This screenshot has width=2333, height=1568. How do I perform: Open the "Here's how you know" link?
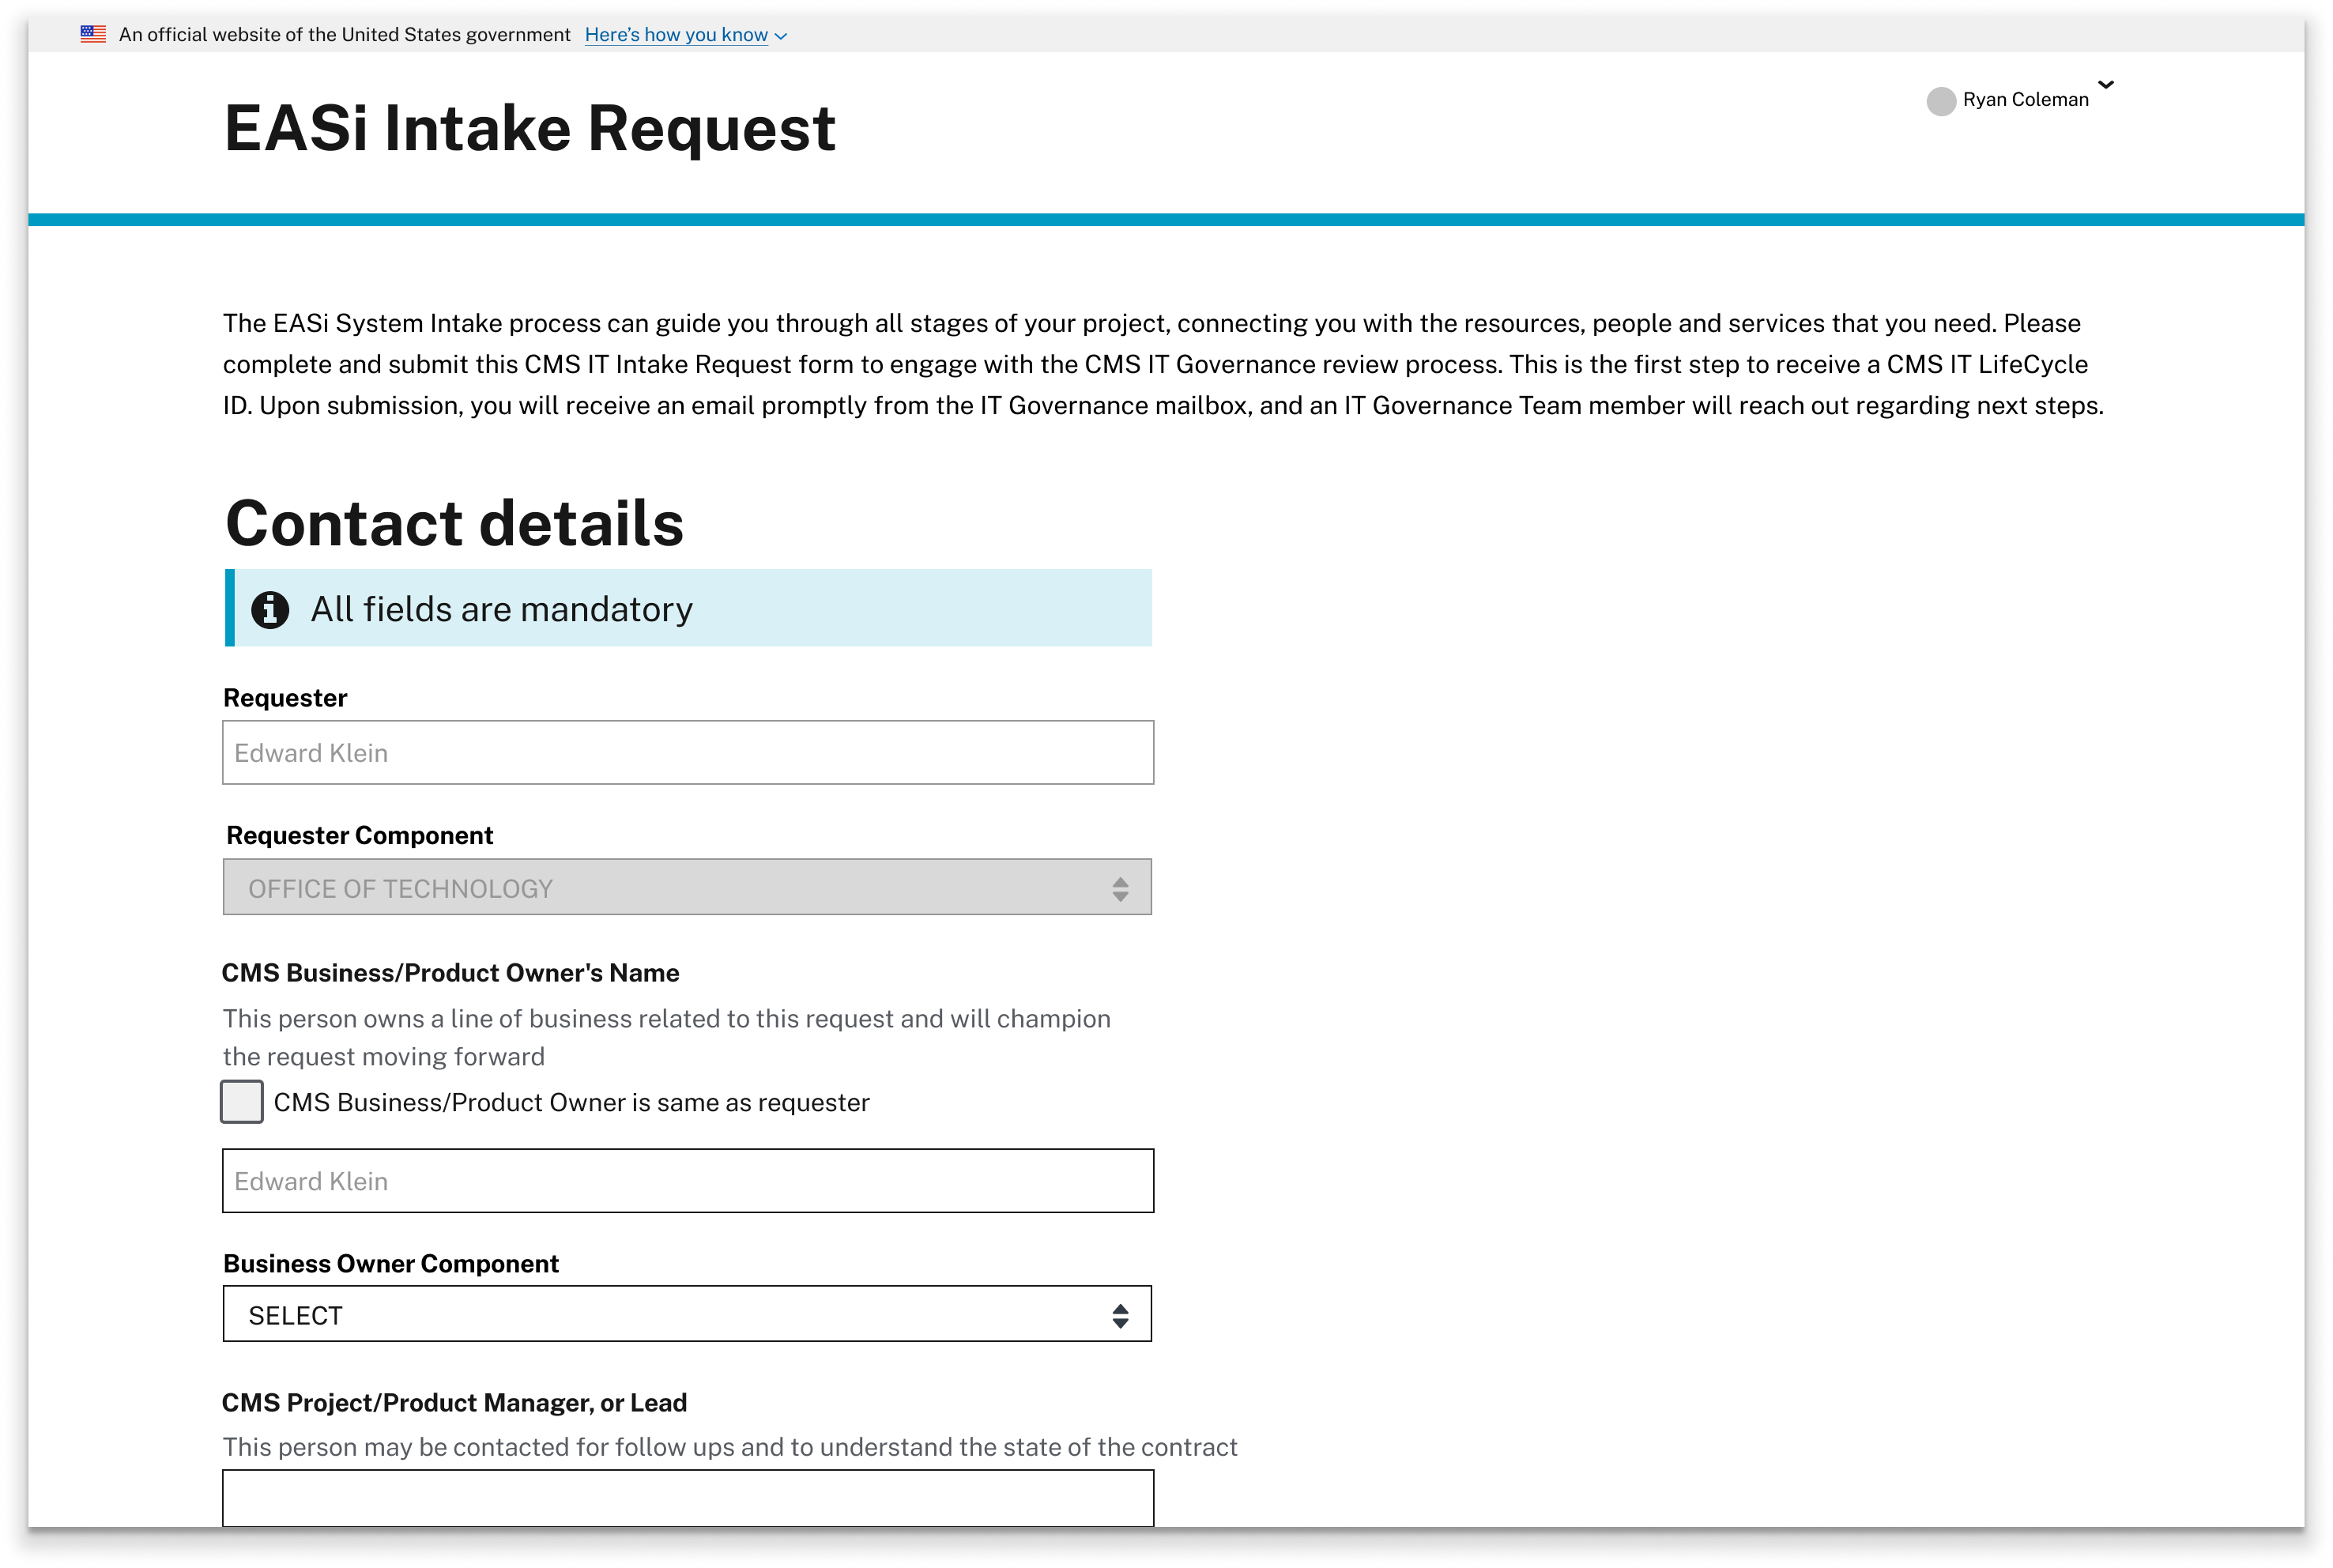pyautogui.click(x=676, y=35)
